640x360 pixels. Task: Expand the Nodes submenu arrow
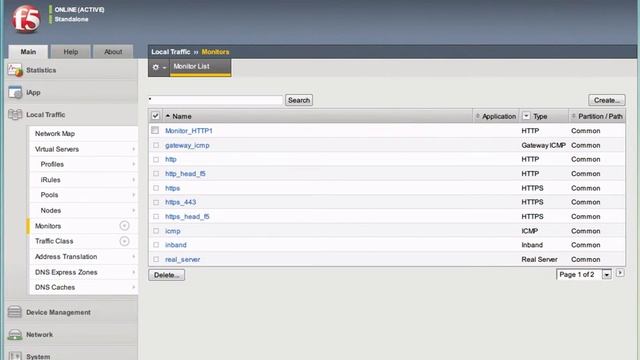tap(133, 211)
